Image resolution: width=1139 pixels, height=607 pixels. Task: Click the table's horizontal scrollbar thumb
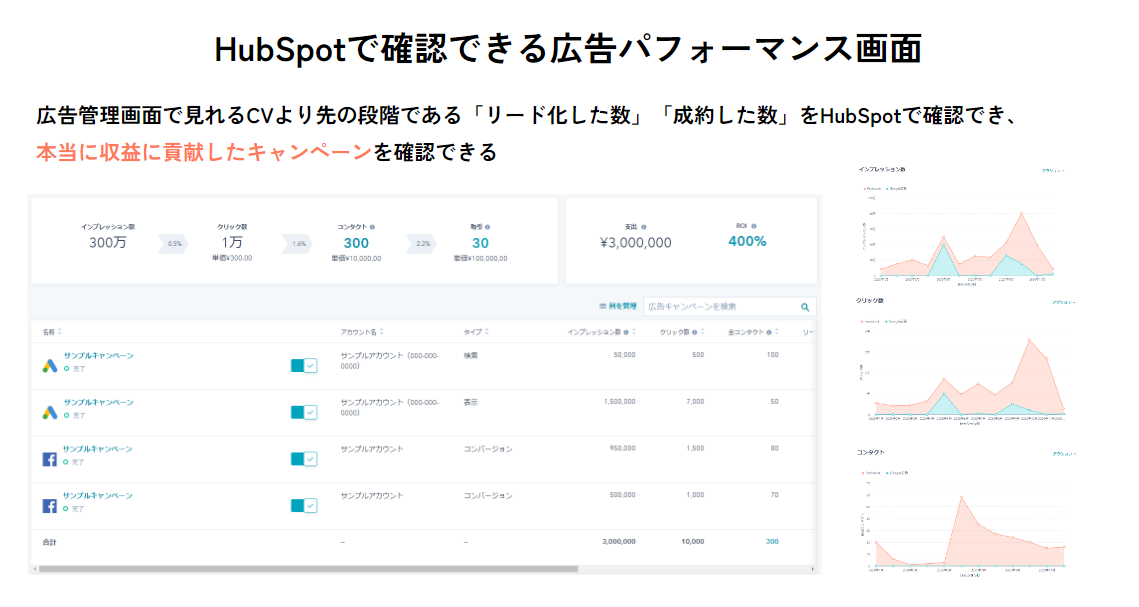click(308, 569)
